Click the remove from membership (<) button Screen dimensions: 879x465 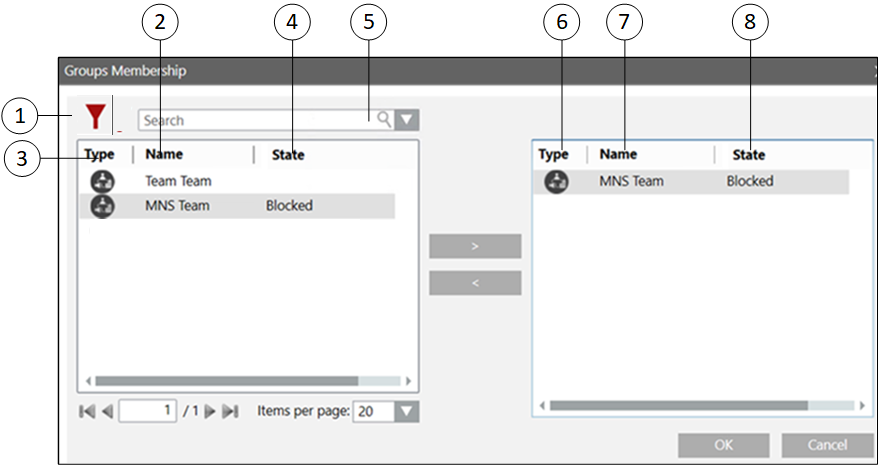475,283
